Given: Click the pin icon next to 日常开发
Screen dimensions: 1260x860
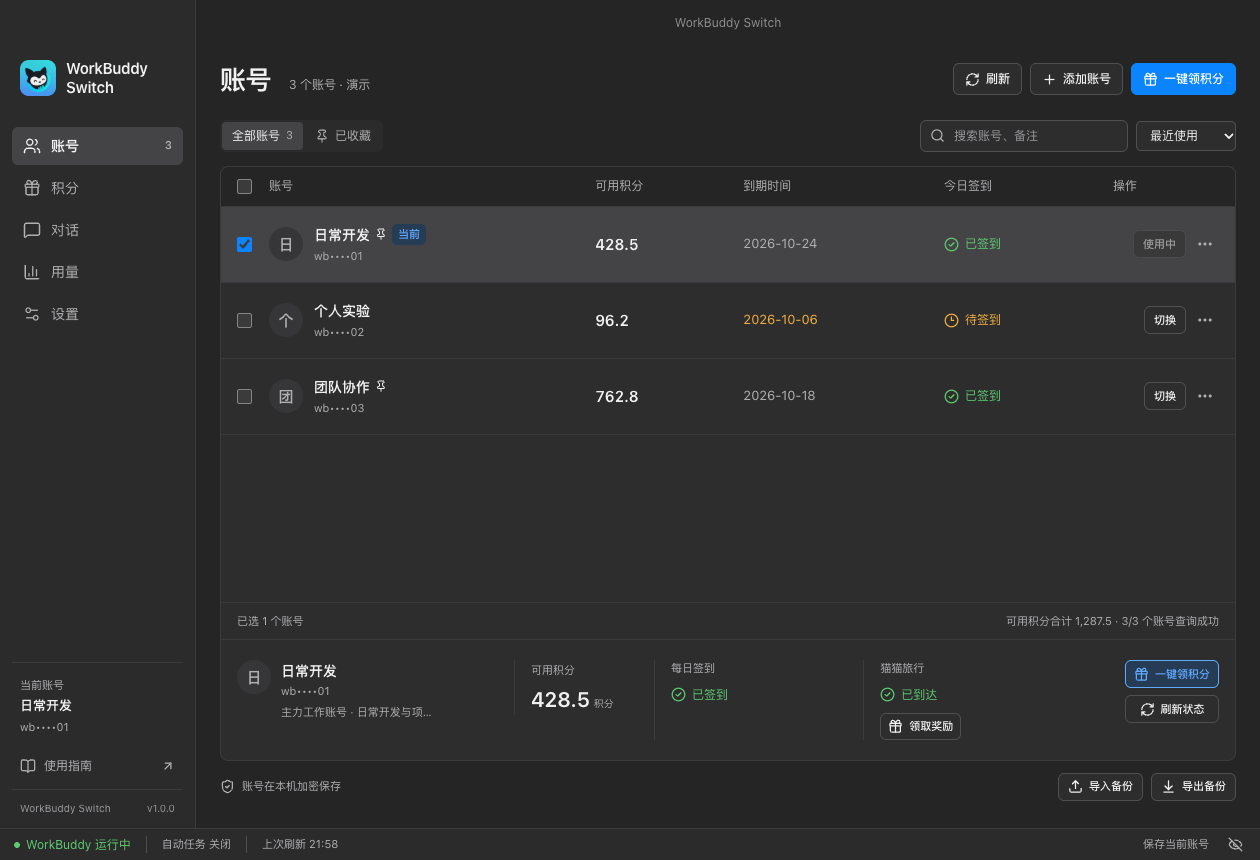Looking at the screenshot, I should [380, 235].
